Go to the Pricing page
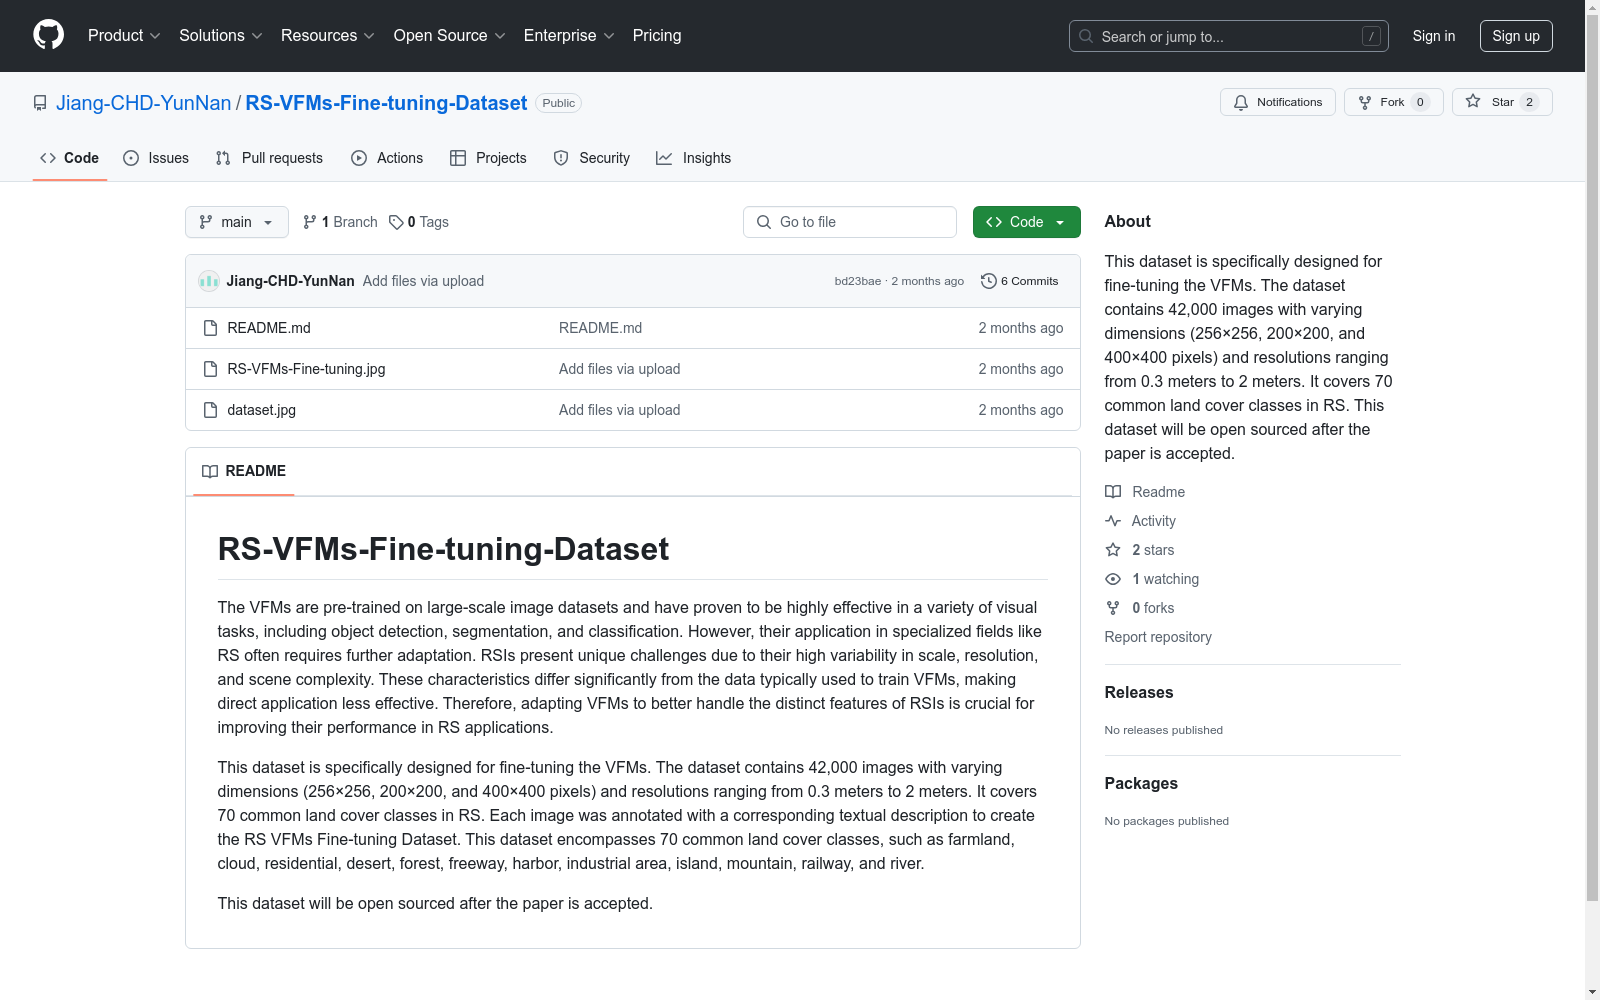Image resolution: width=1600 pixels, height=1000 pixels. (x=657, y=36)
